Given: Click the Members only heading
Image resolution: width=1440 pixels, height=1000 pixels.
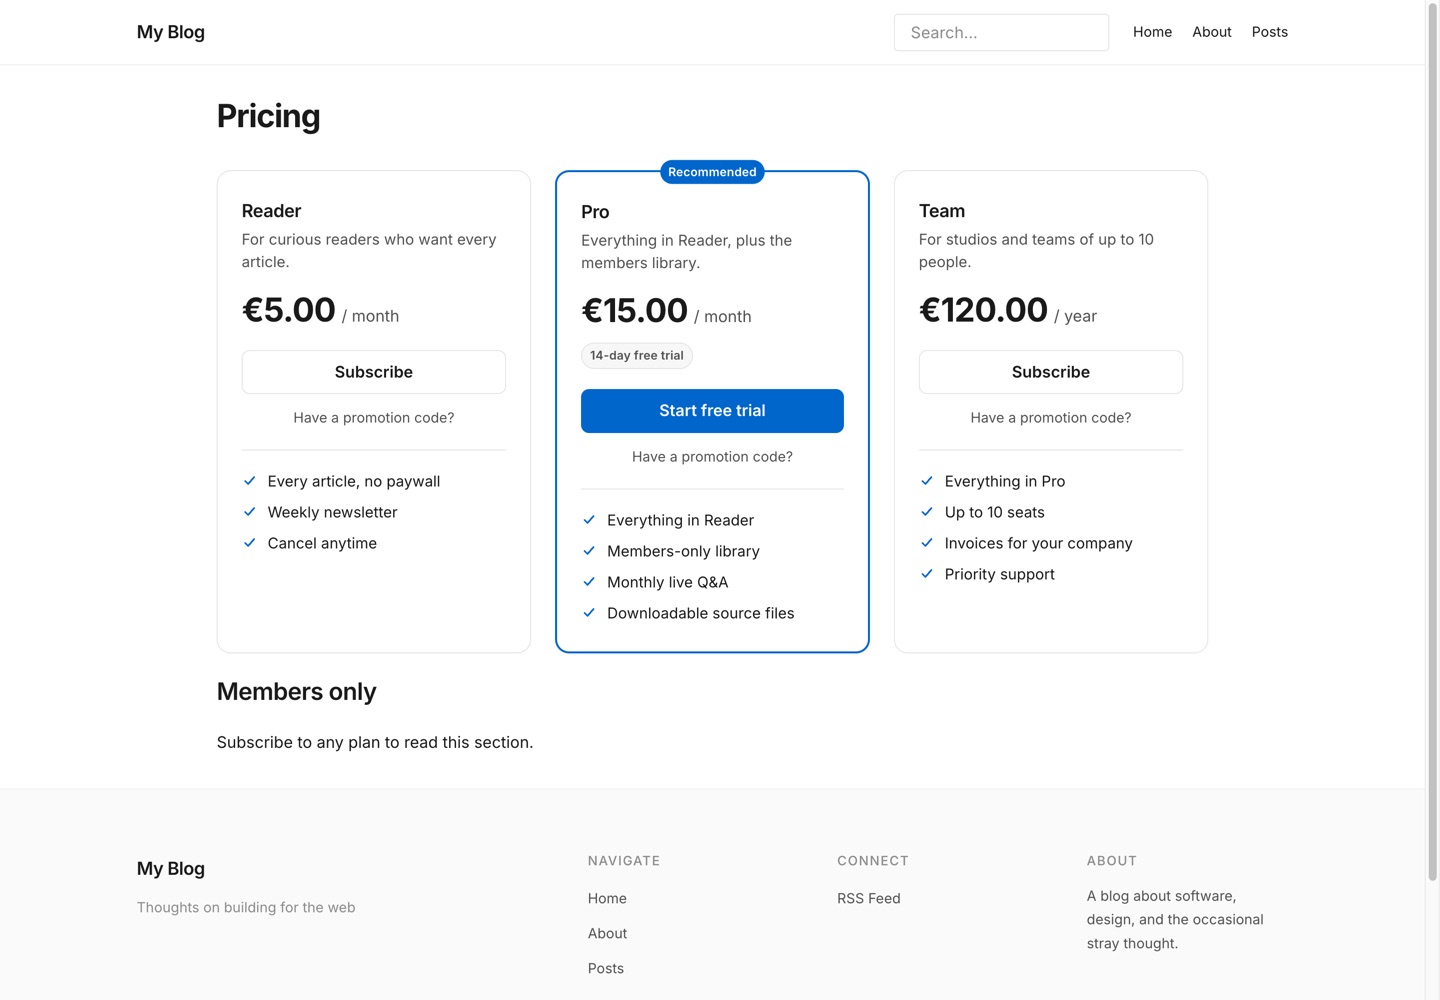Looking at the screenshot, I should coord(297,692).
